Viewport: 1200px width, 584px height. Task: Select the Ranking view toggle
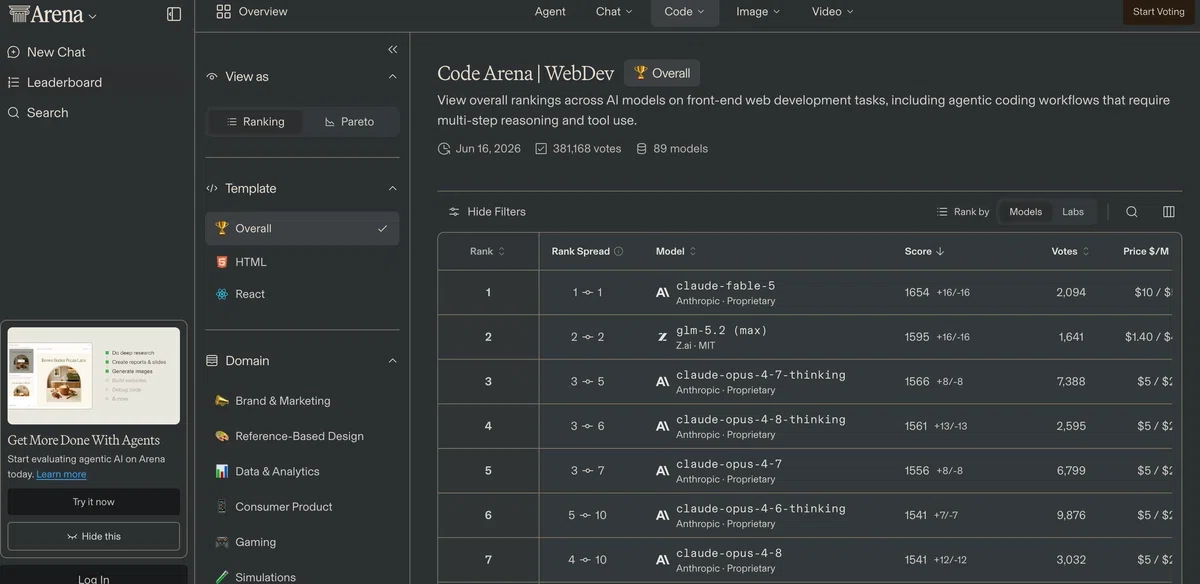click(255, 122)
